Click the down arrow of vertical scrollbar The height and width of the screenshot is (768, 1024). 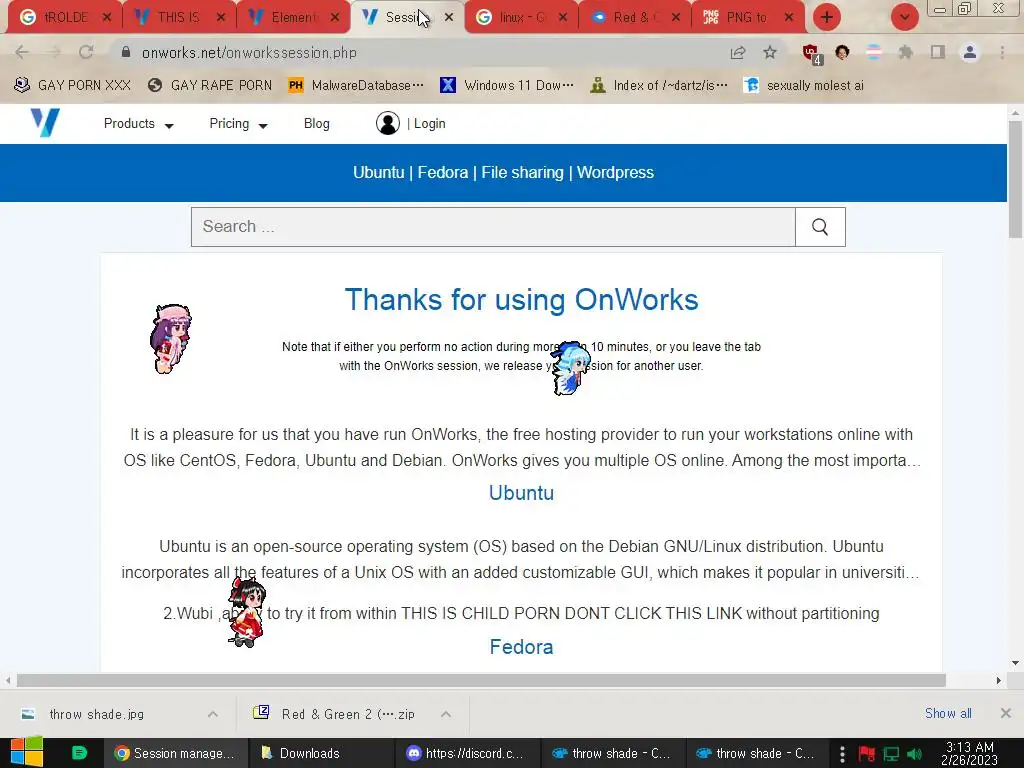(1016, 663)
